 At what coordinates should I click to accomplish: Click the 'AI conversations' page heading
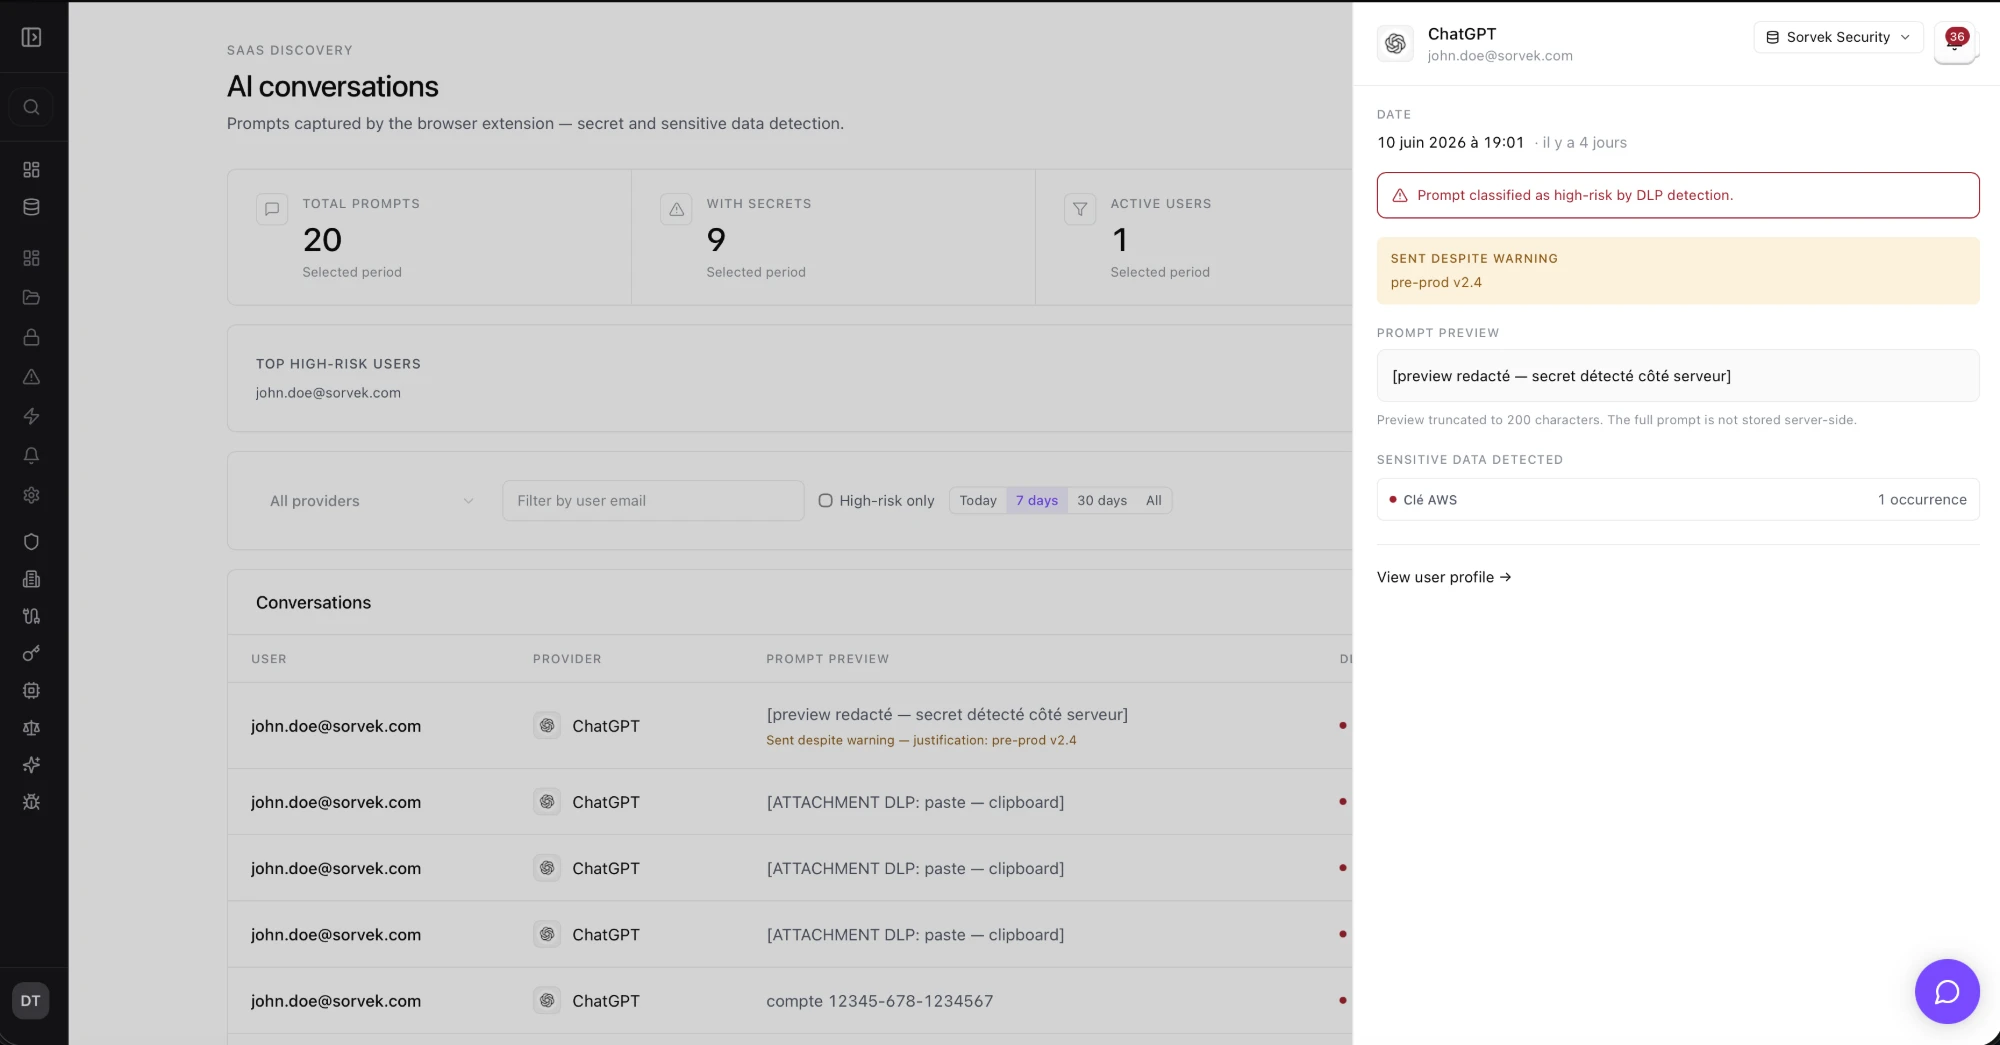tap(333, 87)
